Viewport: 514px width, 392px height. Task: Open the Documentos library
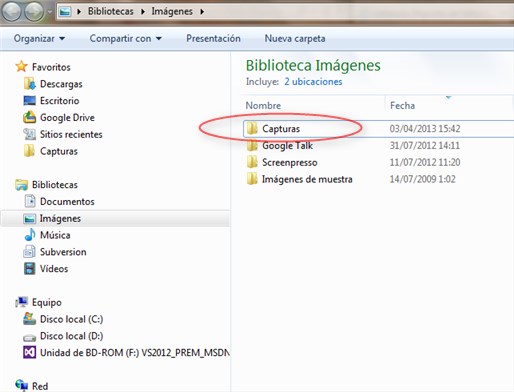67,201
